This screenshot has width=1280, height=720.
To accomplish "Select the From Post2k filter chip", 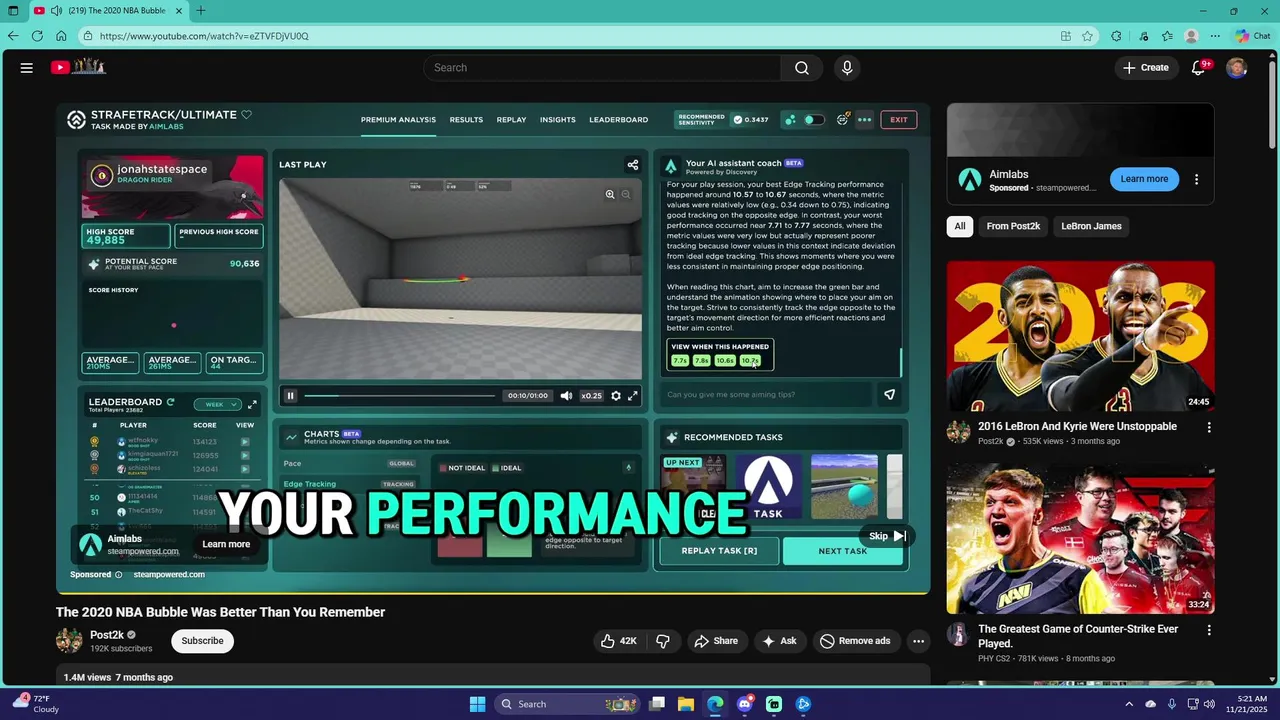I will 1013,226.
